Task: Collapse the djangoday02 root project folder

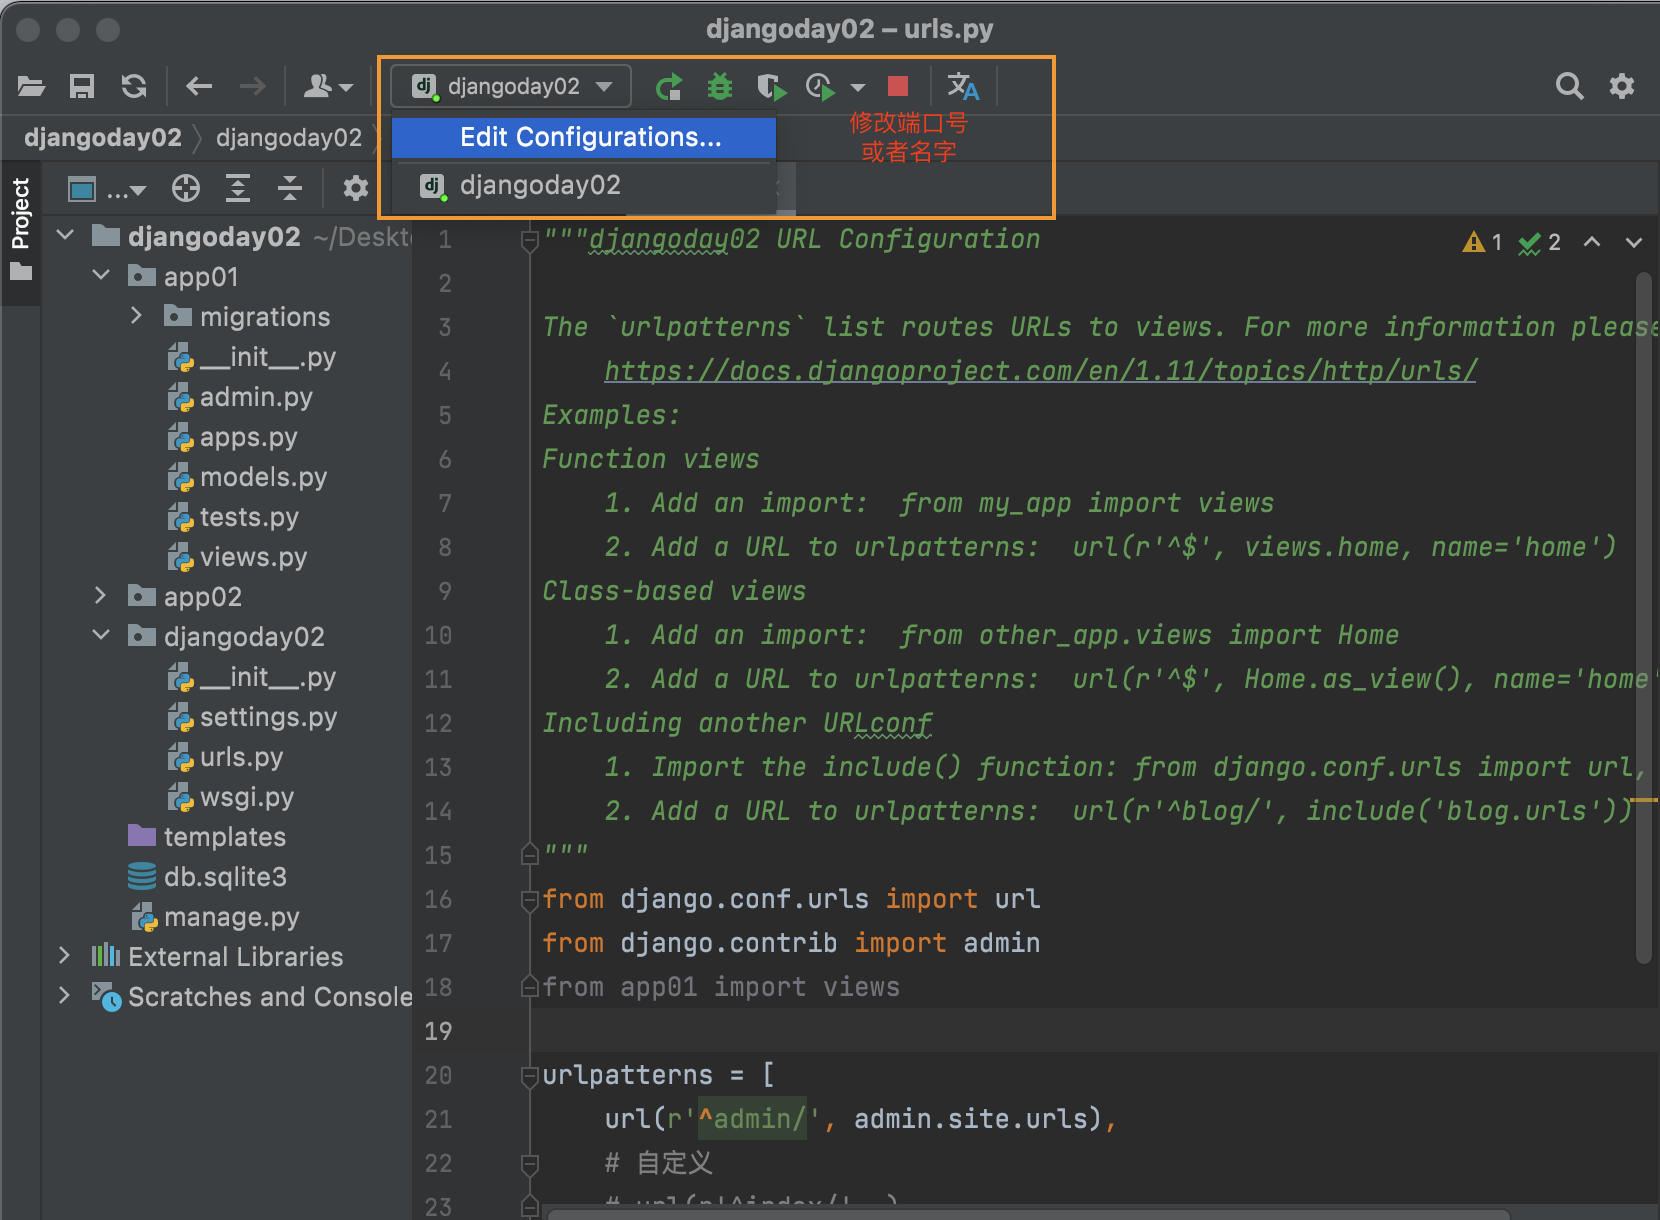Action: pos(66,236)
